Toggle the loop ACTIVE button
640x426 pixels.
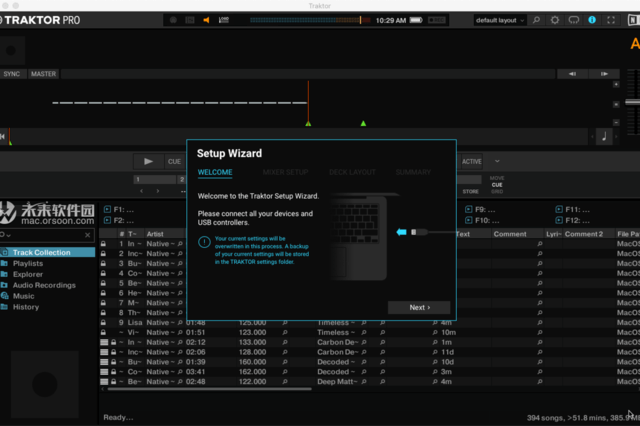coord(471,162)
